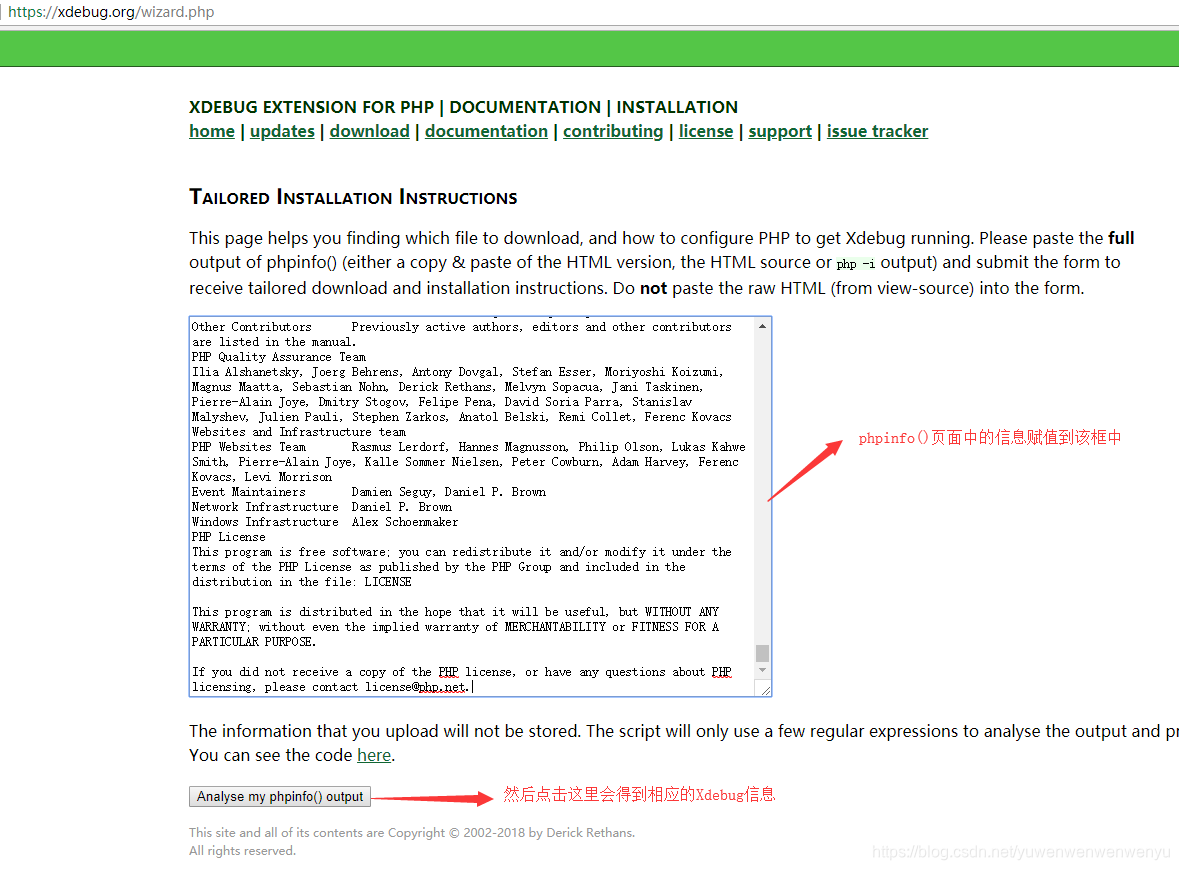Click 'PARTICULAR PURPOSE.' line in textarea
Image resolution: width=1179 pixels, height=870 pixels.
click(253, 642)
